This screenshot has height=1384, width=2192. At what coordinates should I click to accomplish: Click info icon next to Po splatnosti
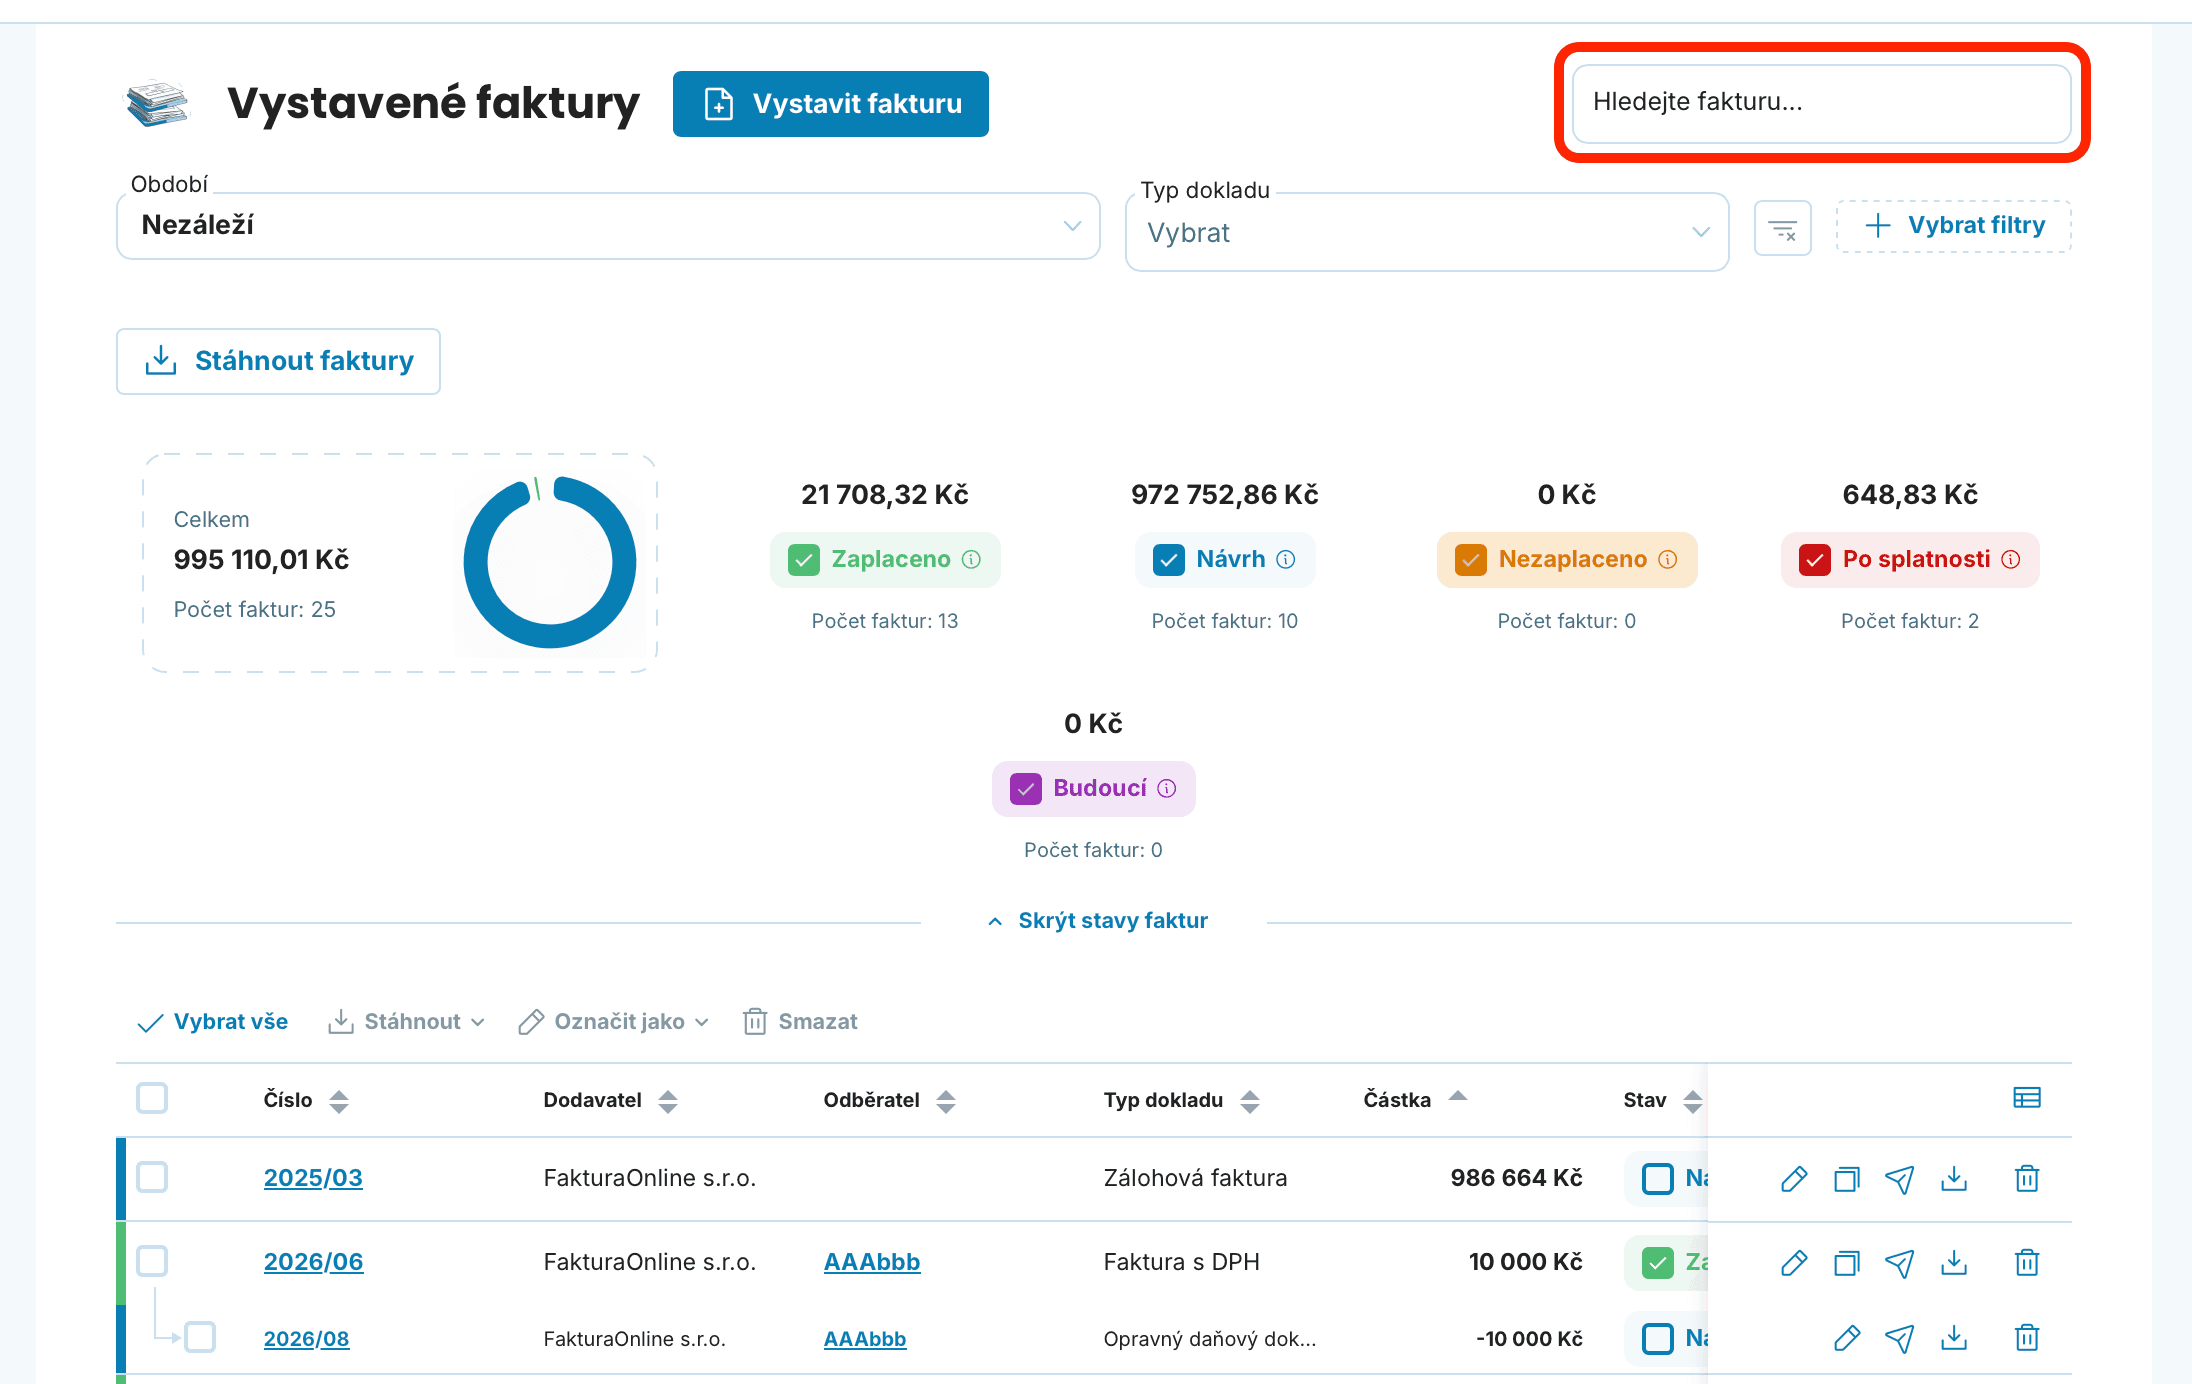pos(2011,559)
